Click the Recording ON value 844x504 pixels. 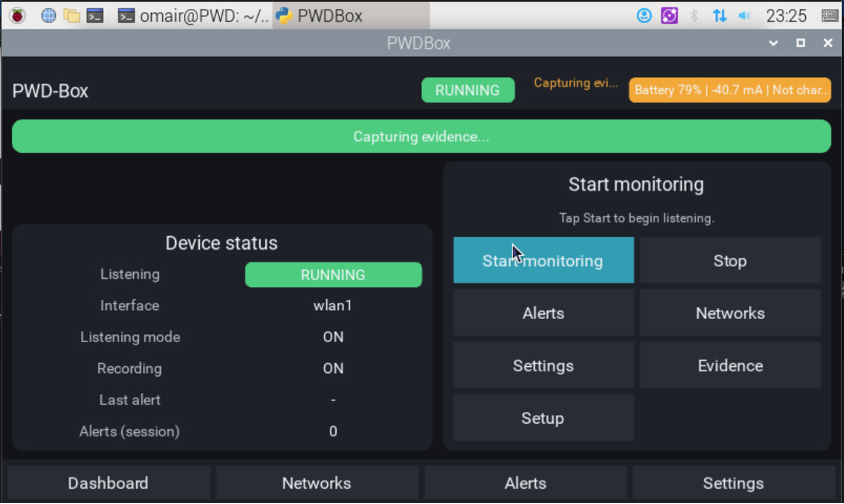(333, 368)
